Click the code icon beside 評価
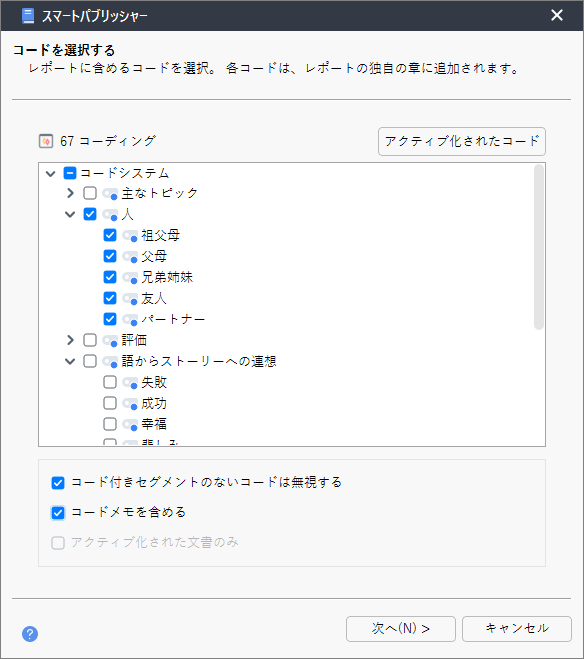584x659 pixels. point(110,340)
